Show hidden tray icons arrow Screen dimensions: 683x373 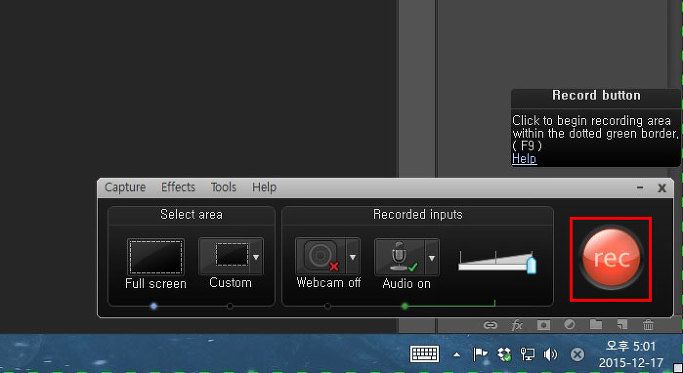(x=456, y=355)
